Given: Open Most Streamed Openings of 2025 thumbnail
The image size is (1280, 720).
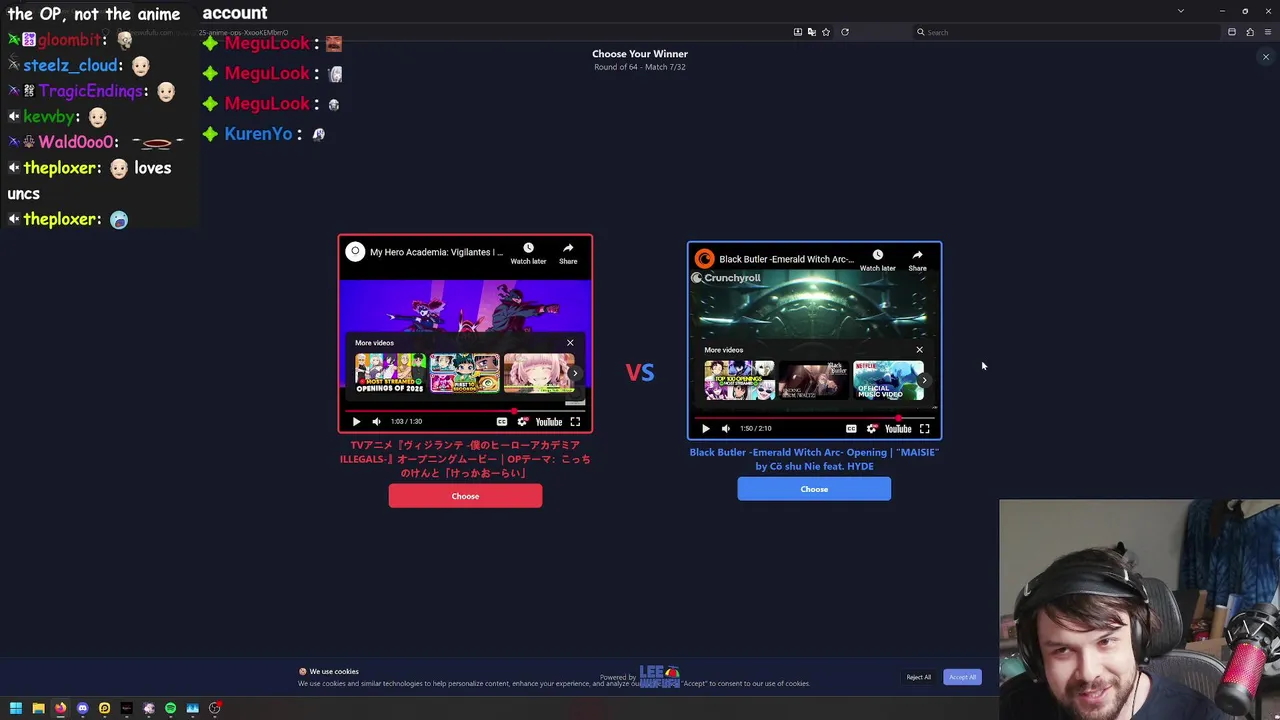Looking at the screenshot, I should coord(390,374).
